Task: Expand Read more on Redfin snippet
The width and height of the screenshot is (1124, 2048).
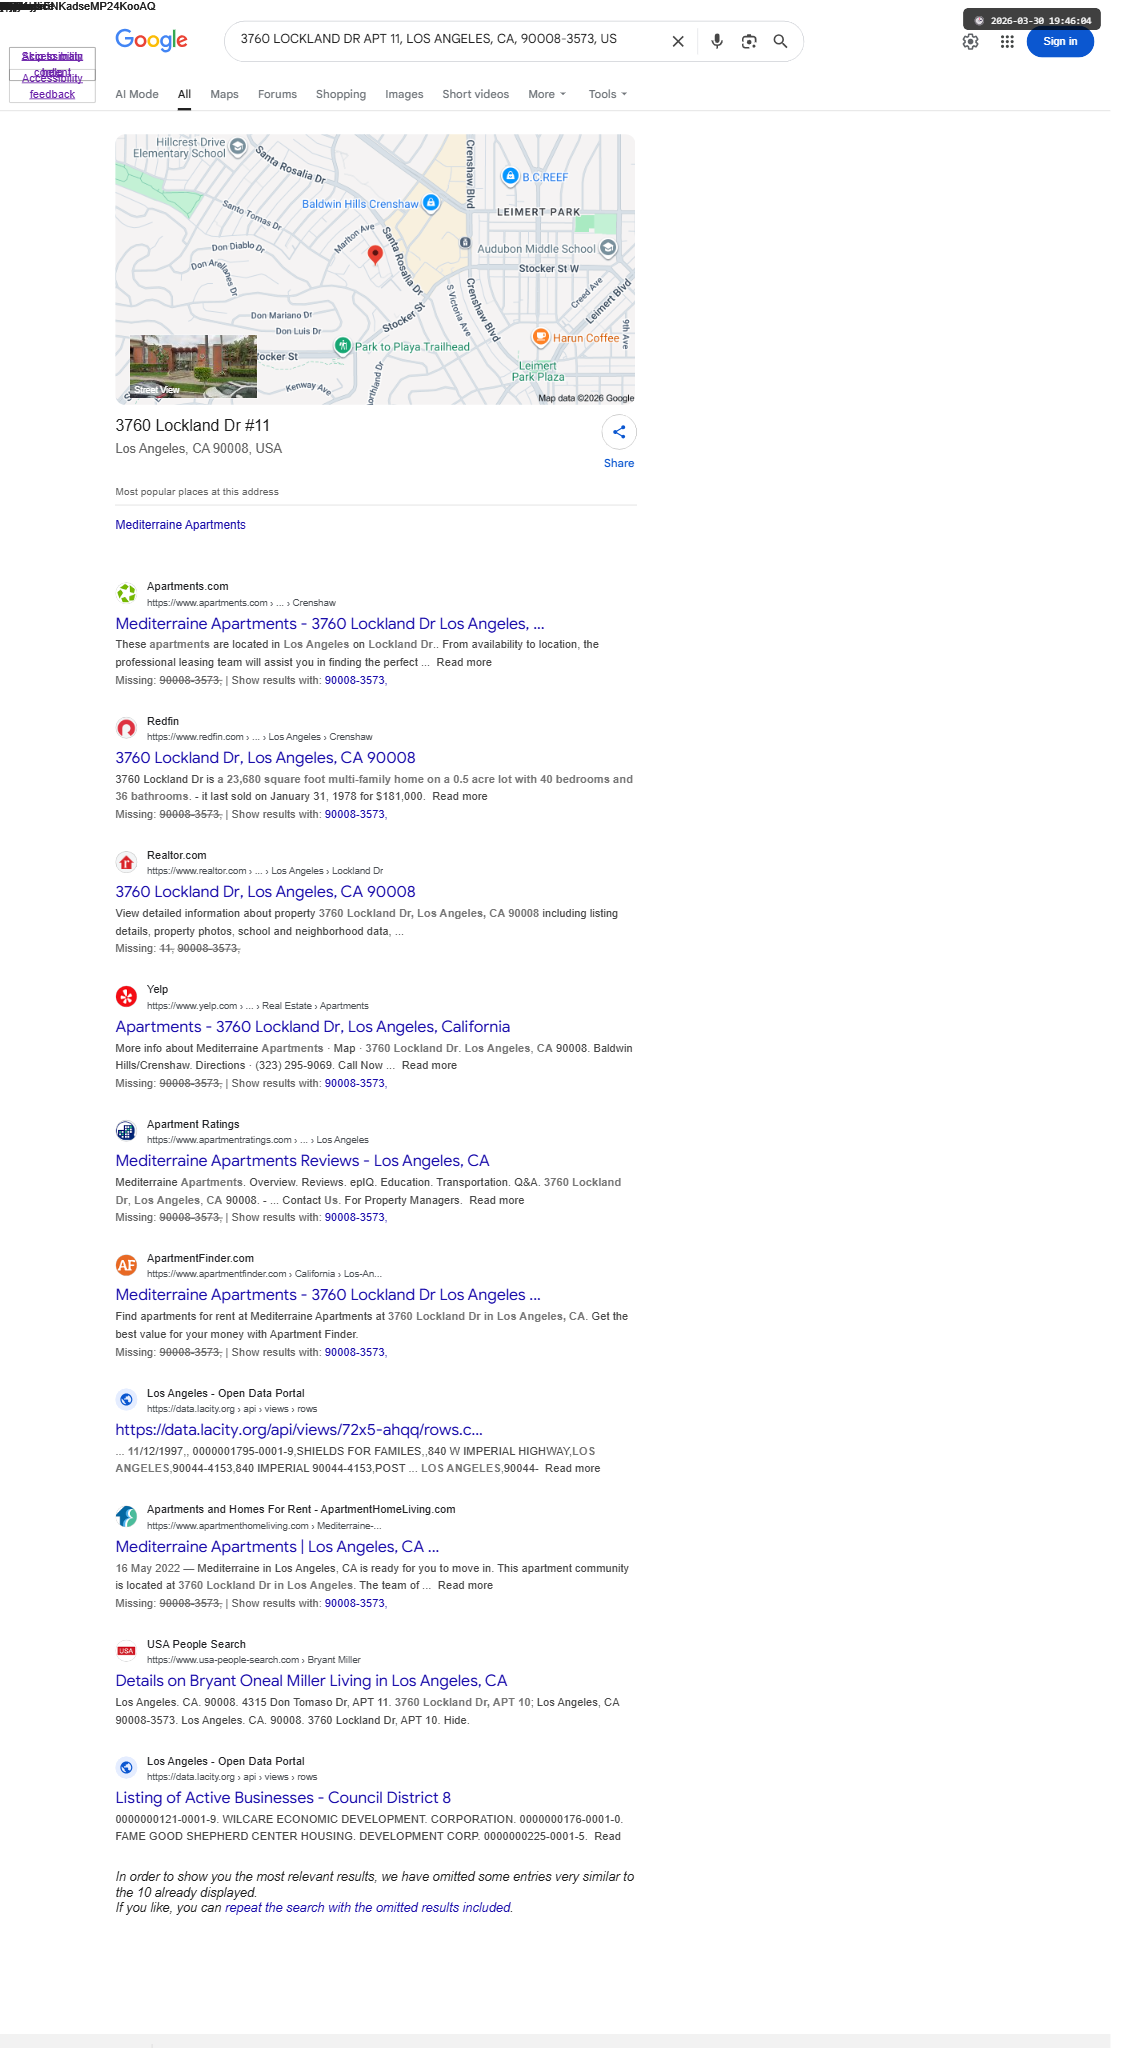Action: point(460,797)
